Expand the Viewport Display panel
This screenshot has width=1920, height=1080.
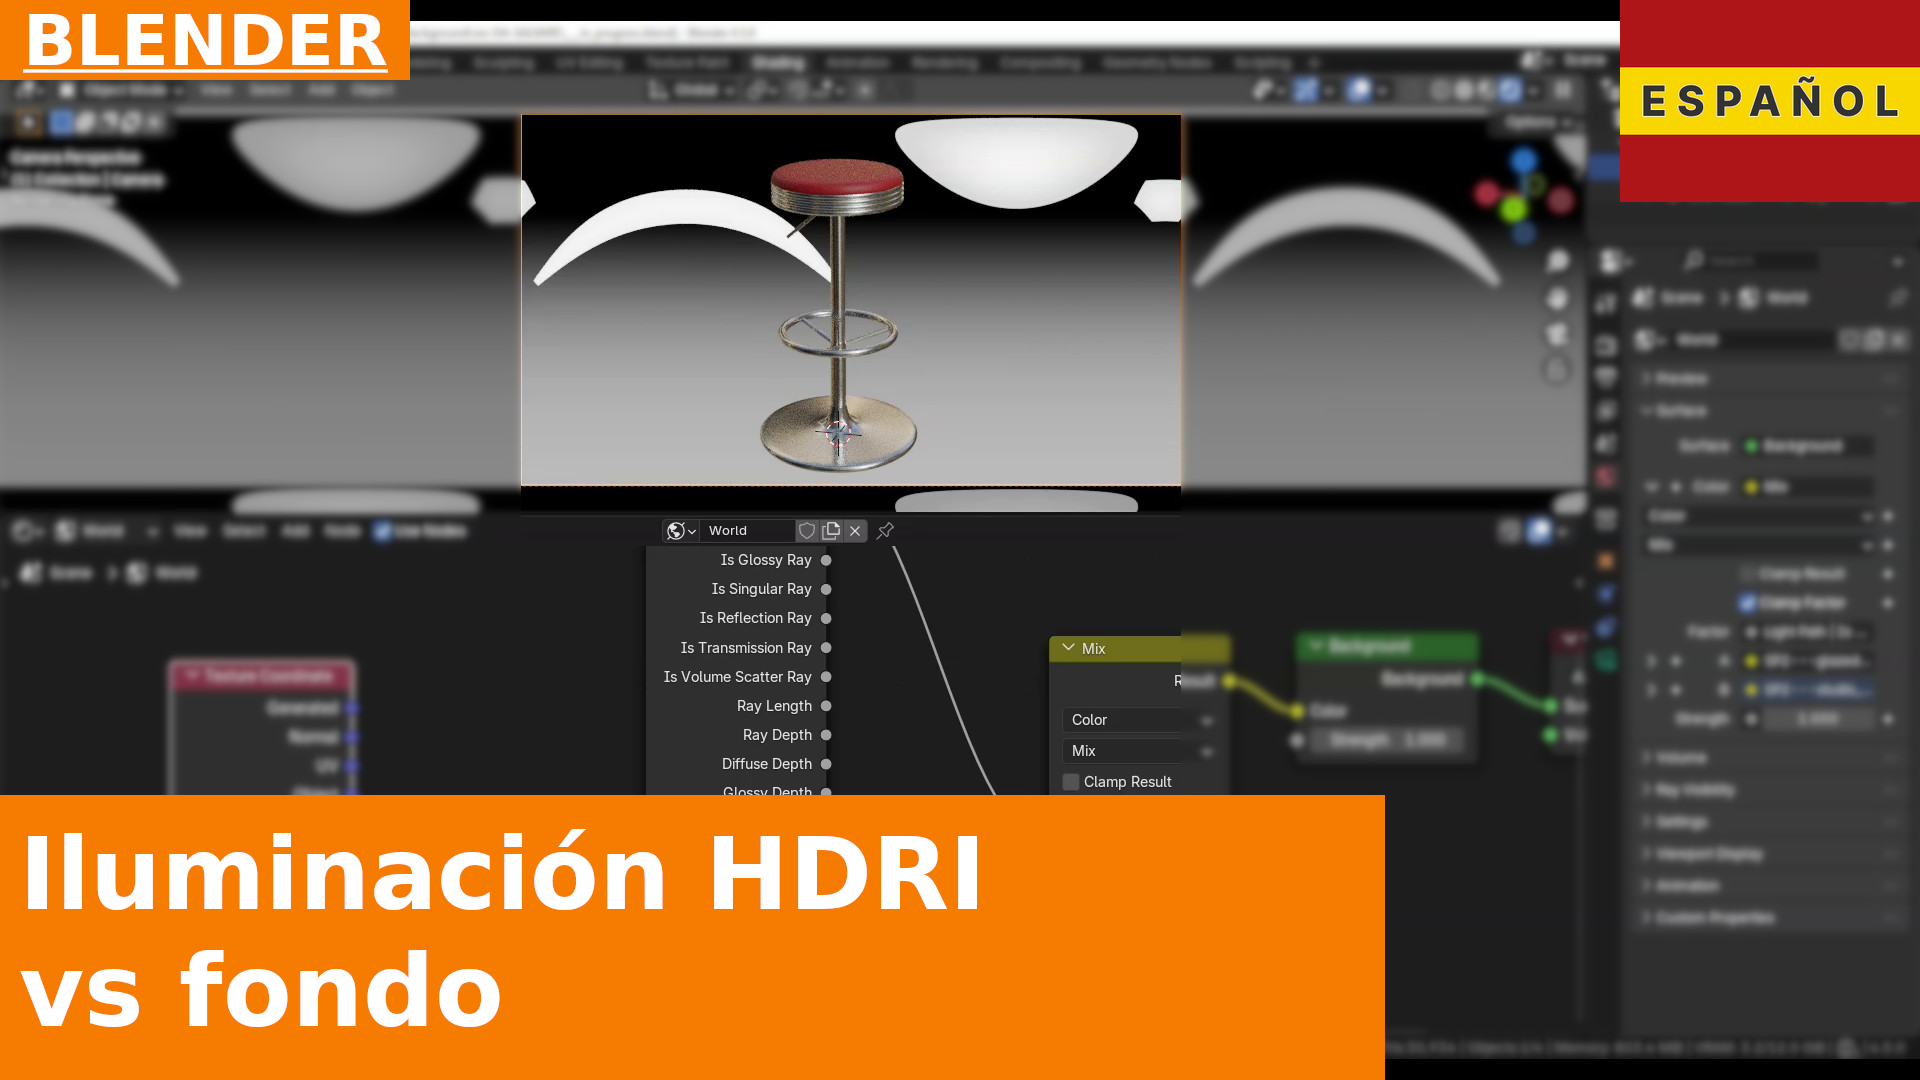[1770, 854]
